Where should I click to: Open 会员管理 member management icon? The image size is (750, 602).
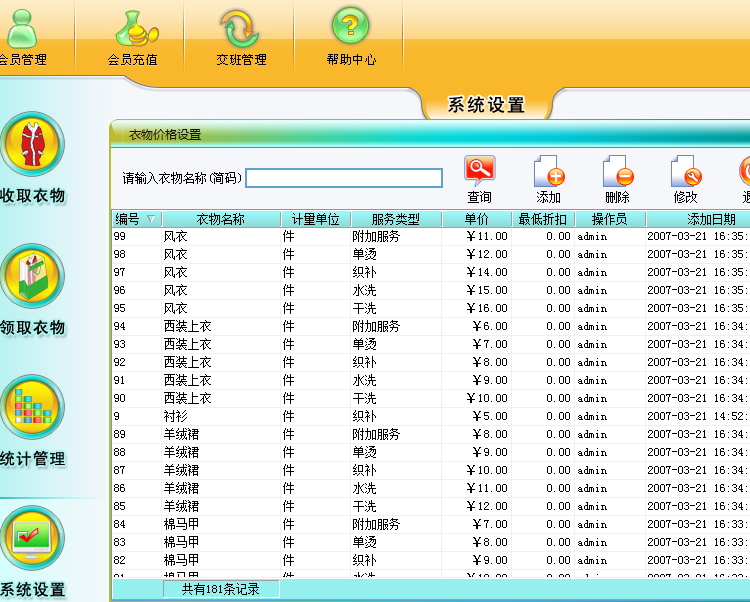[x=22, y=29]
